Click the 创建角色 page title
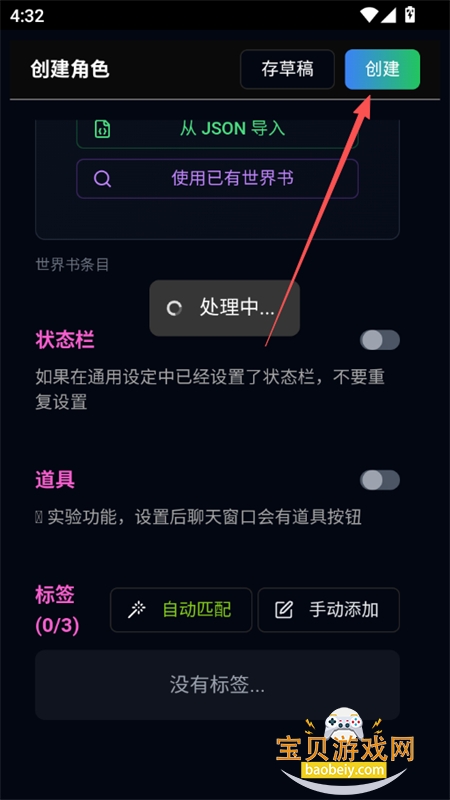 (70, 70)
